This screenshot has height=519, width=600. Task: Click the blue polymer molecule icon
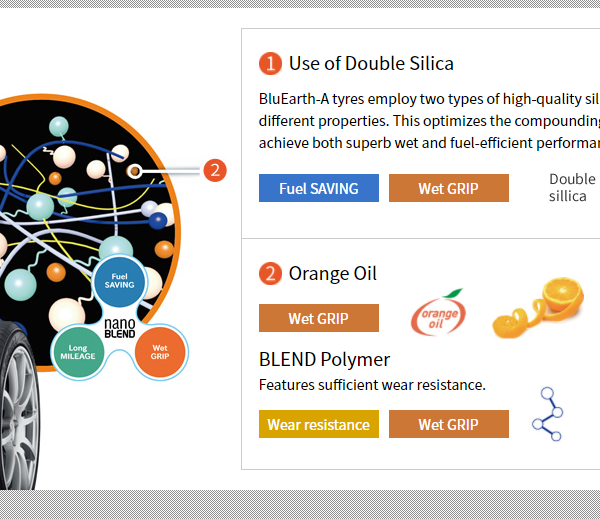click(547, 414)
